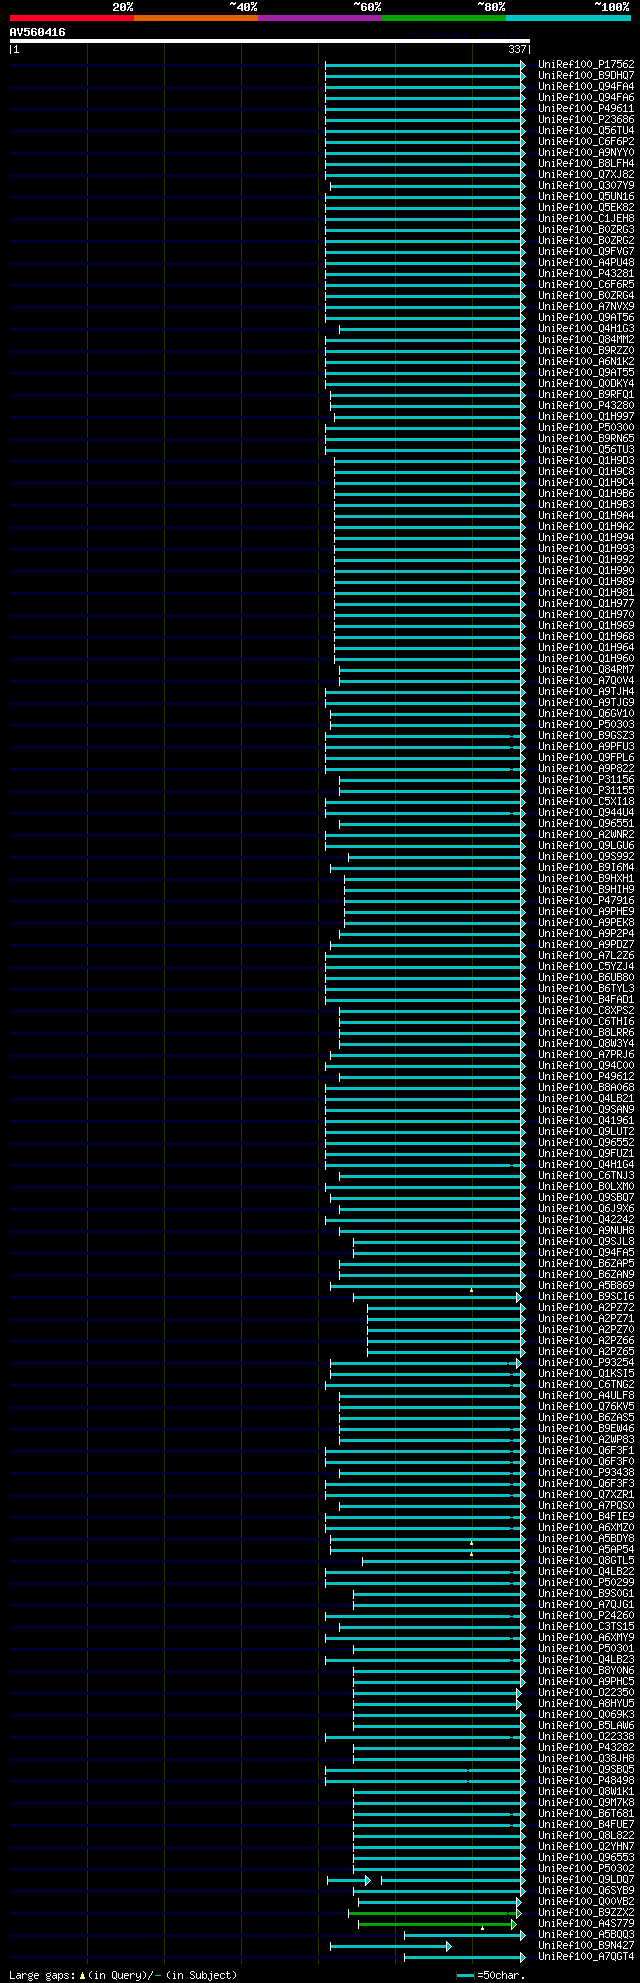Select the UniRef100_A2PZ65 label
This screenshot has width=640, height=1983.
pyautogui.click(x=586, y=1351)
